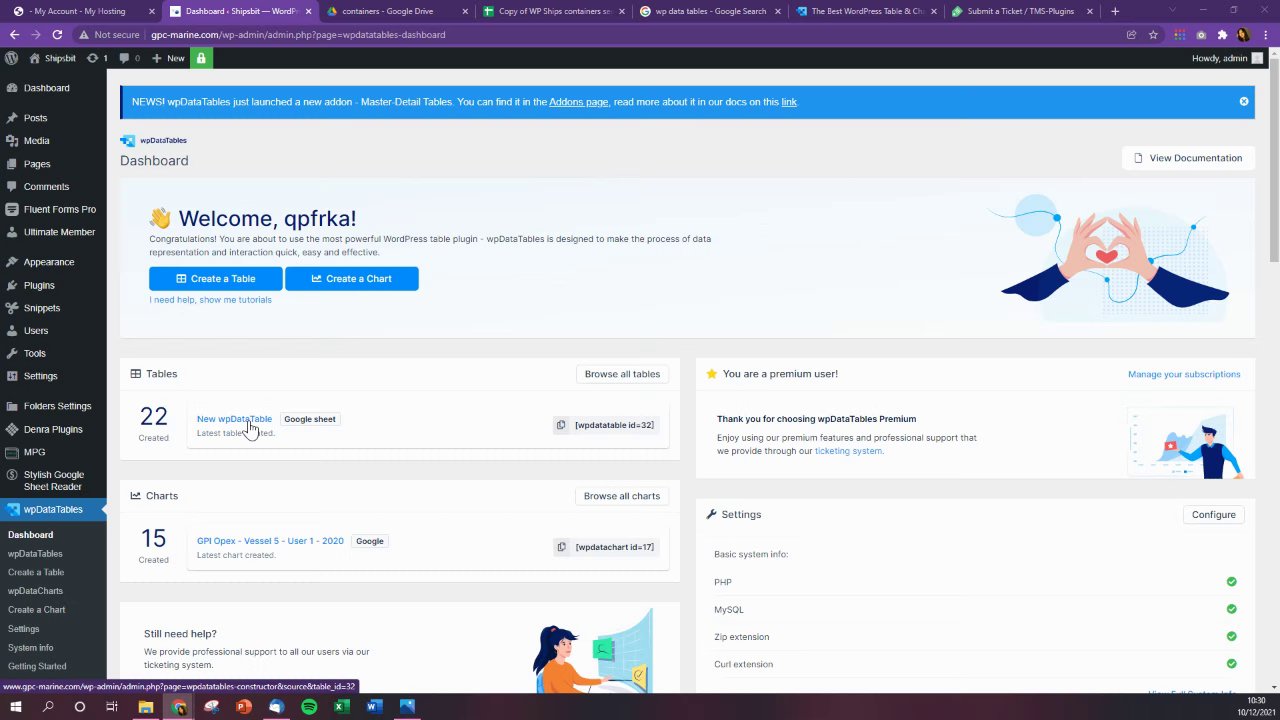This screenshot has width=1280, height=720.
Task: Open PowerPoint from the taskbar
Action: coord(244,706)
